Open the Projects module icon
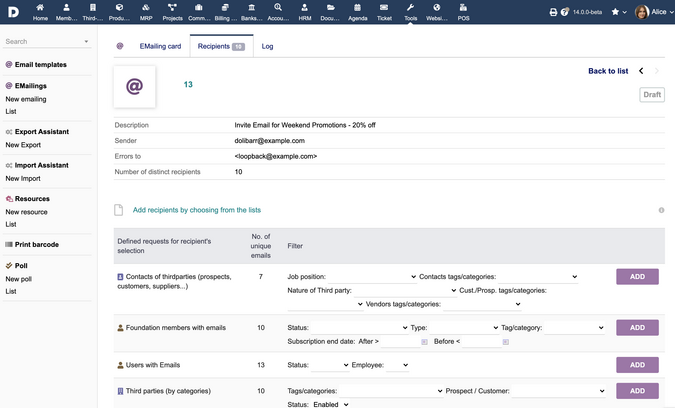Viewport: 675px width, 408px height. (172, 7)
